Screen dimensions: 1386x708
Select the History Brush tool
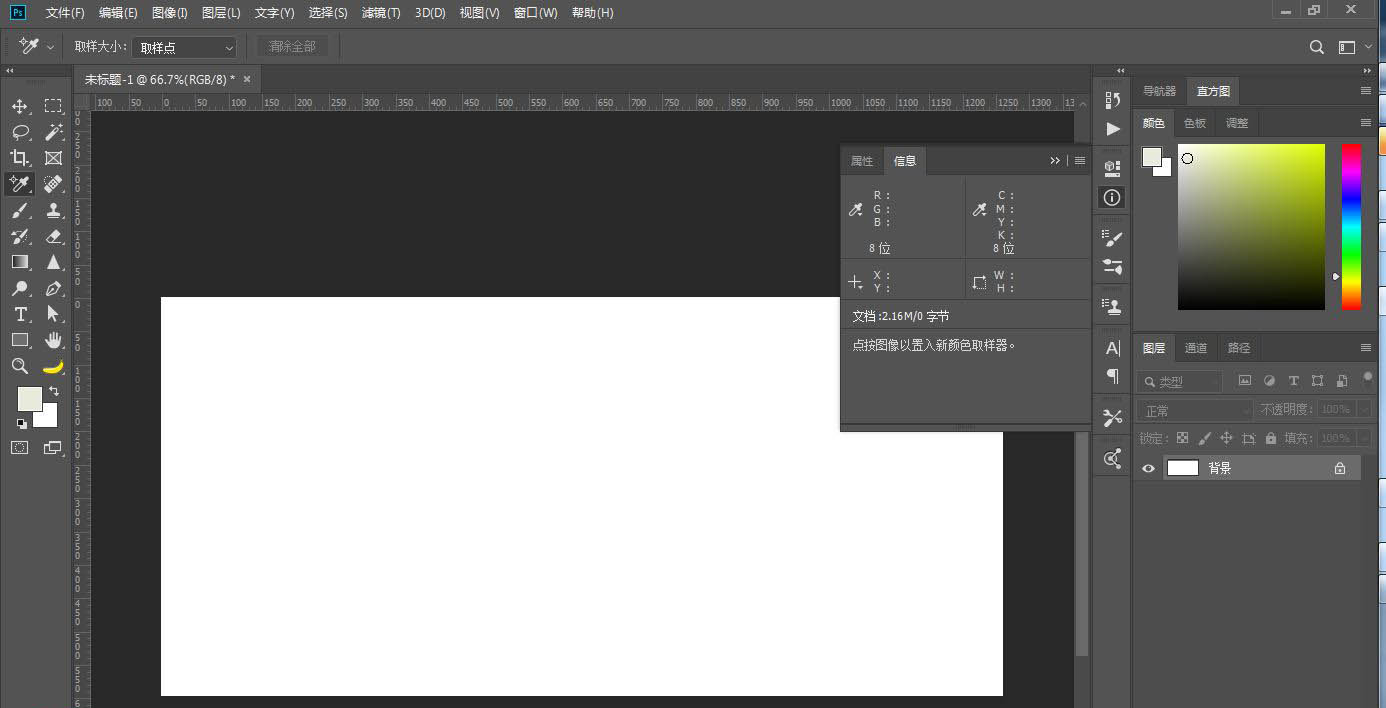click(20, 236)
